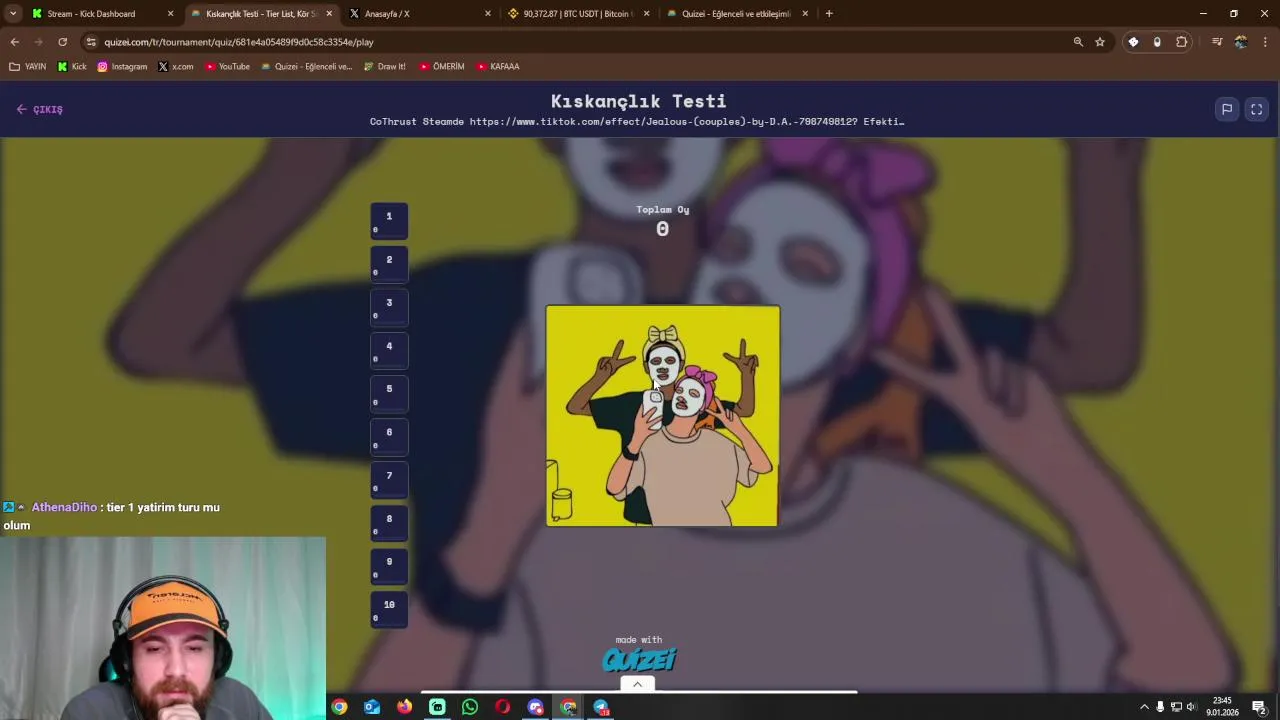Open the tab search dropdown arrow

point(13,13)
